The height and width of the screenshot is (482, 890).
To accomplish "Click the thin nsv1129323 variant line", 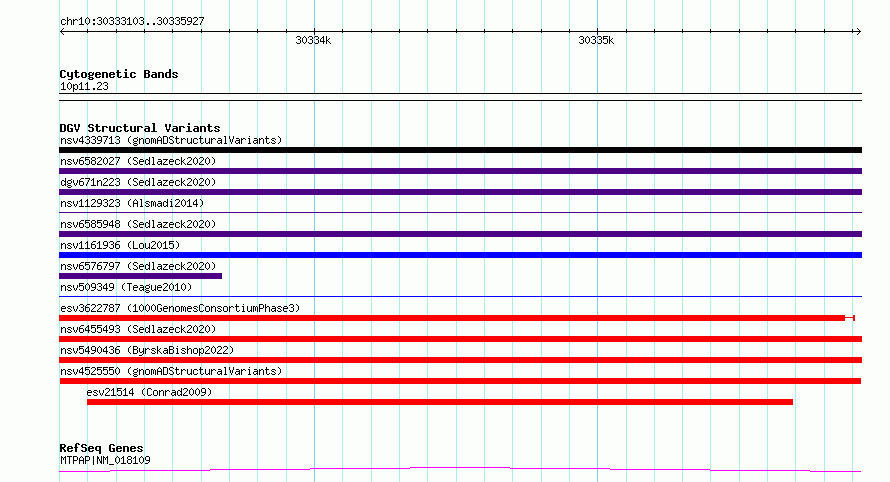I will [460, 213].
